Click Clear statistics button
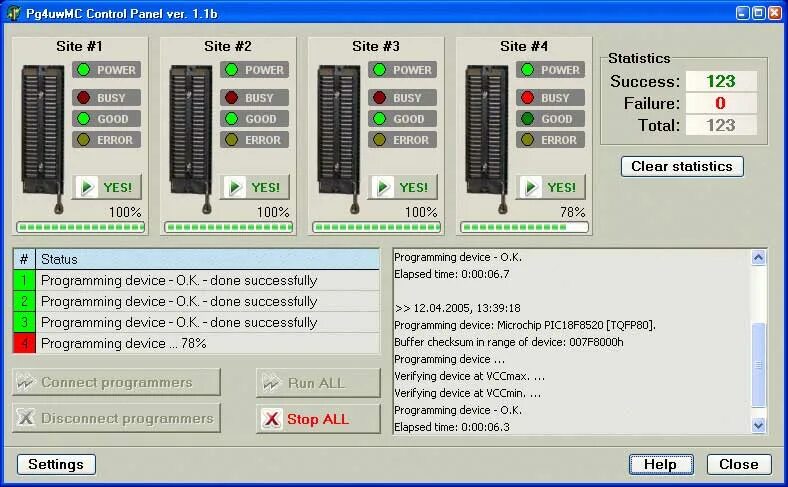This screenshot has height=487, width=788. tap(682, 166)
